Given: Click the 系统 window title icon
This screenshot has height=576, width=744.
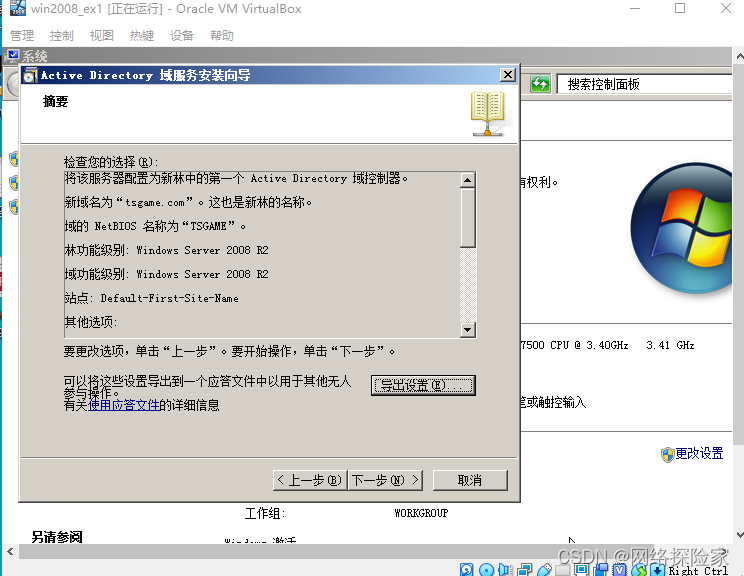Looking at the screenshot, I should [12, 56].
